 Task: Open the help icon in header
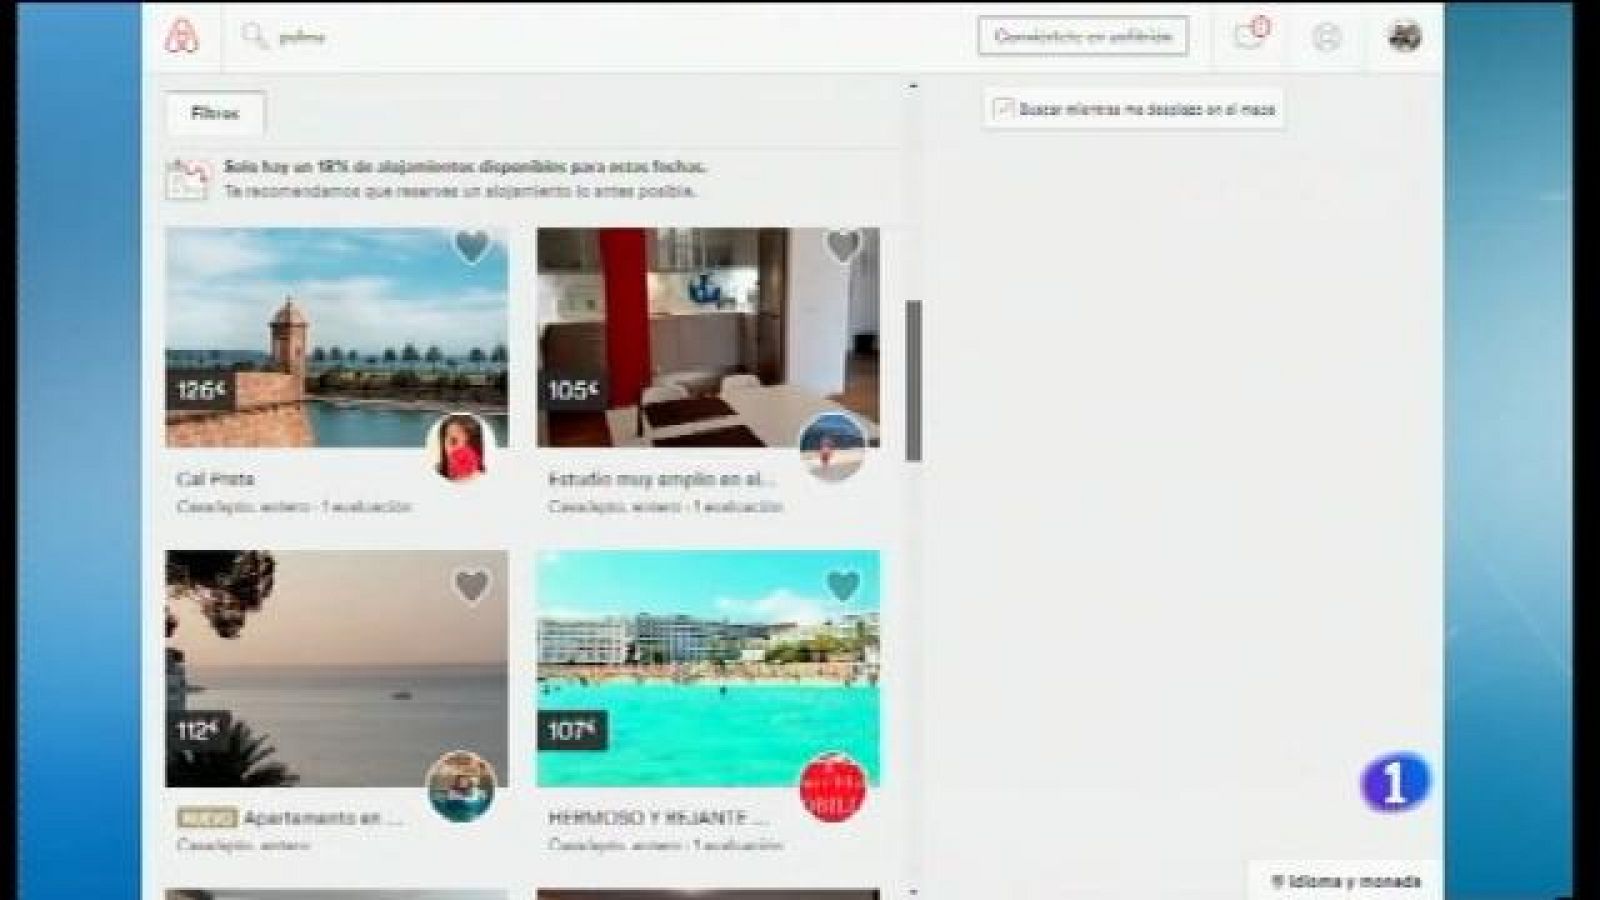[x=1326, y=37]
